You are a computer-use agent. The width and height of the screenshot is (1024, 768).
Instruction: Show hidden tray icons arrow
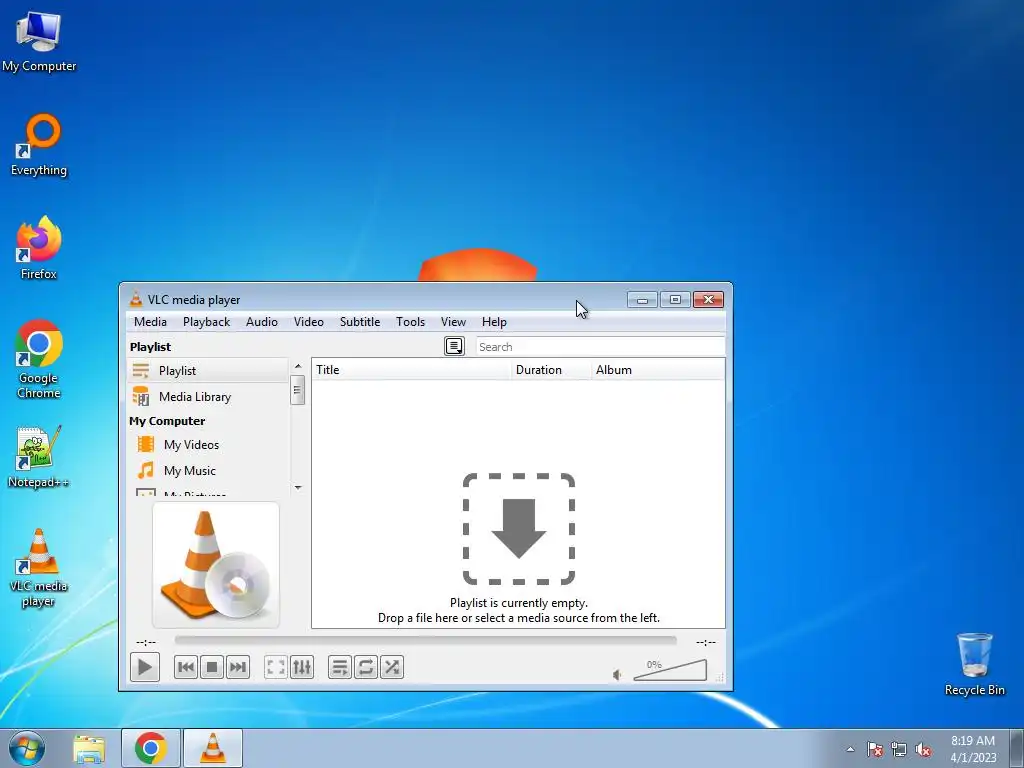click(x=850, y=749)
